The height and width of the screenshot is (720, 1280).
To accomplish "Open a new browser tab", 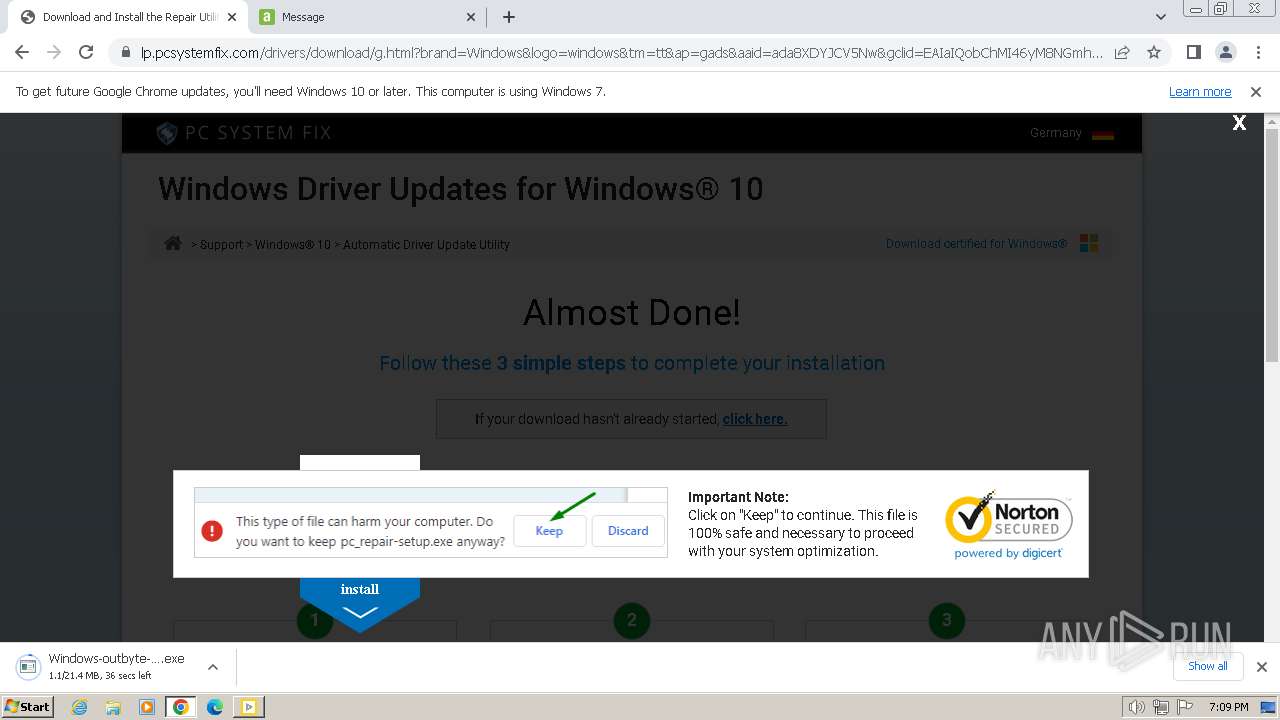I will tap(509, 17).
